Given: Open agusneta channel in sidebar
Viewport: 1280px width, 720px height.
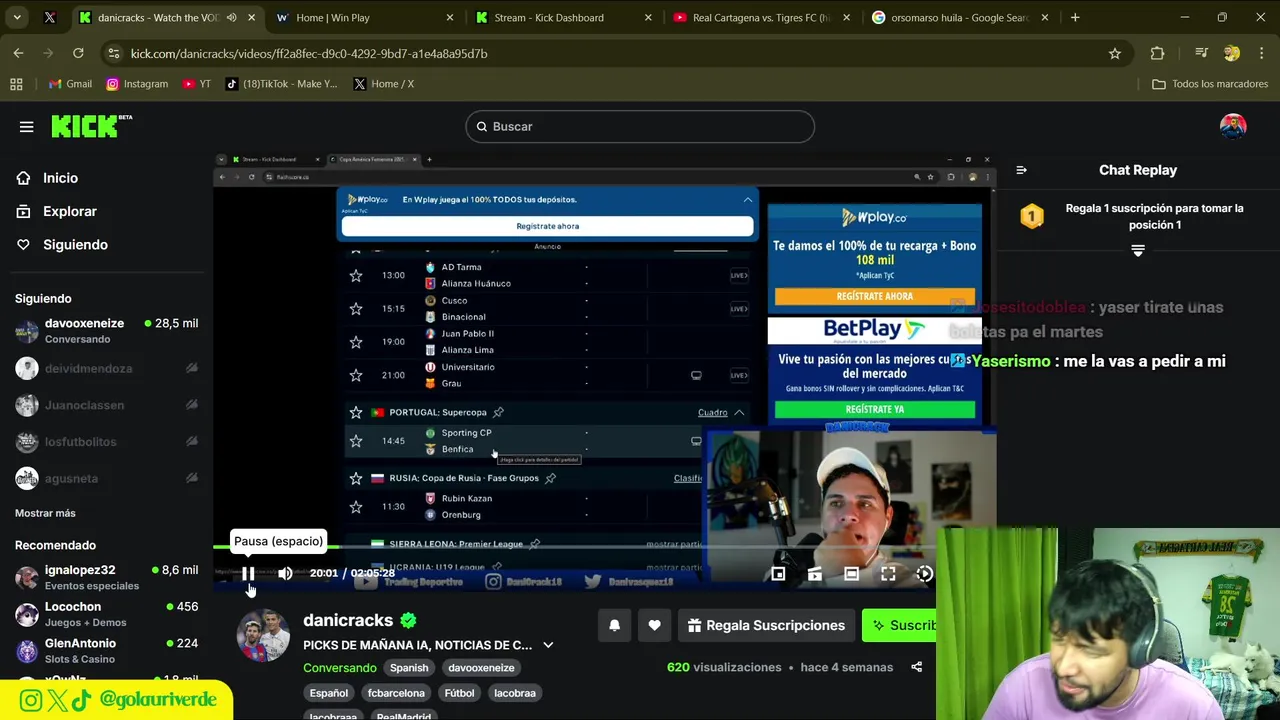Looking at the screenshot, I should (106, 478).
